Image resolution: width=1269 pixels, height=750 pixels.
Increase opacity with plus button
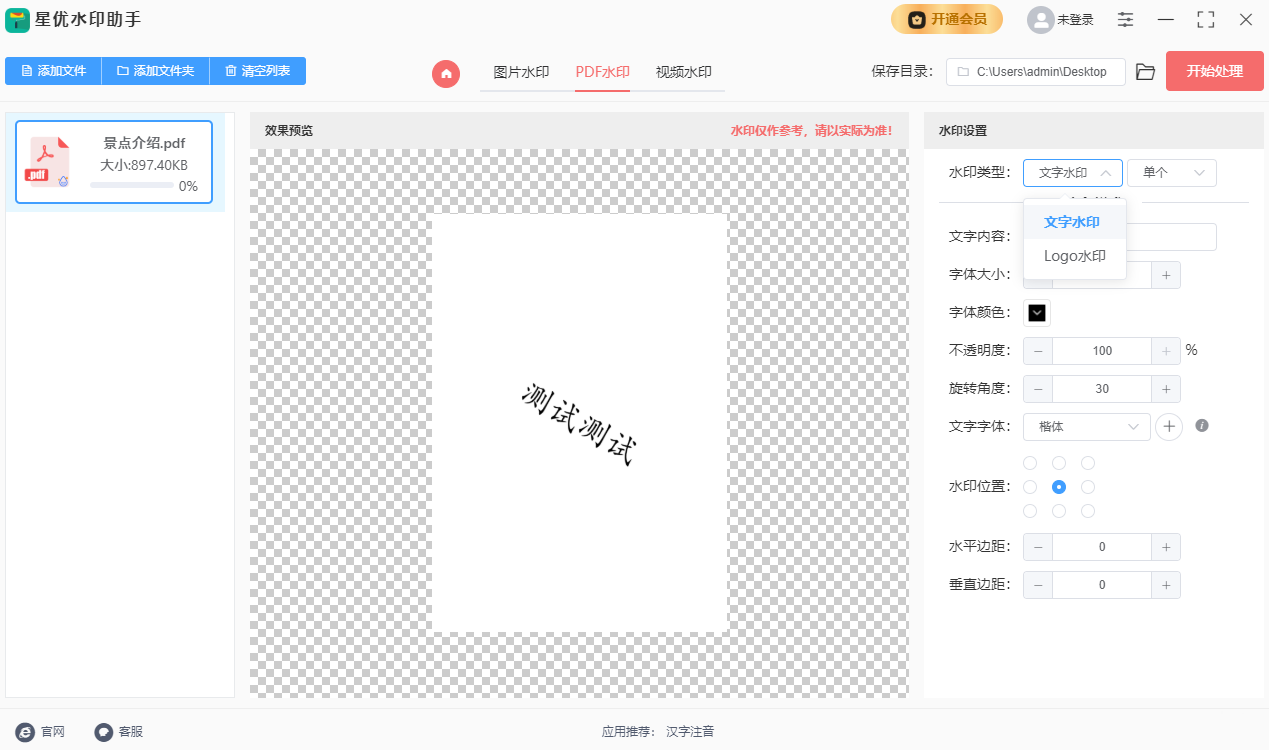click(1166, 351)
